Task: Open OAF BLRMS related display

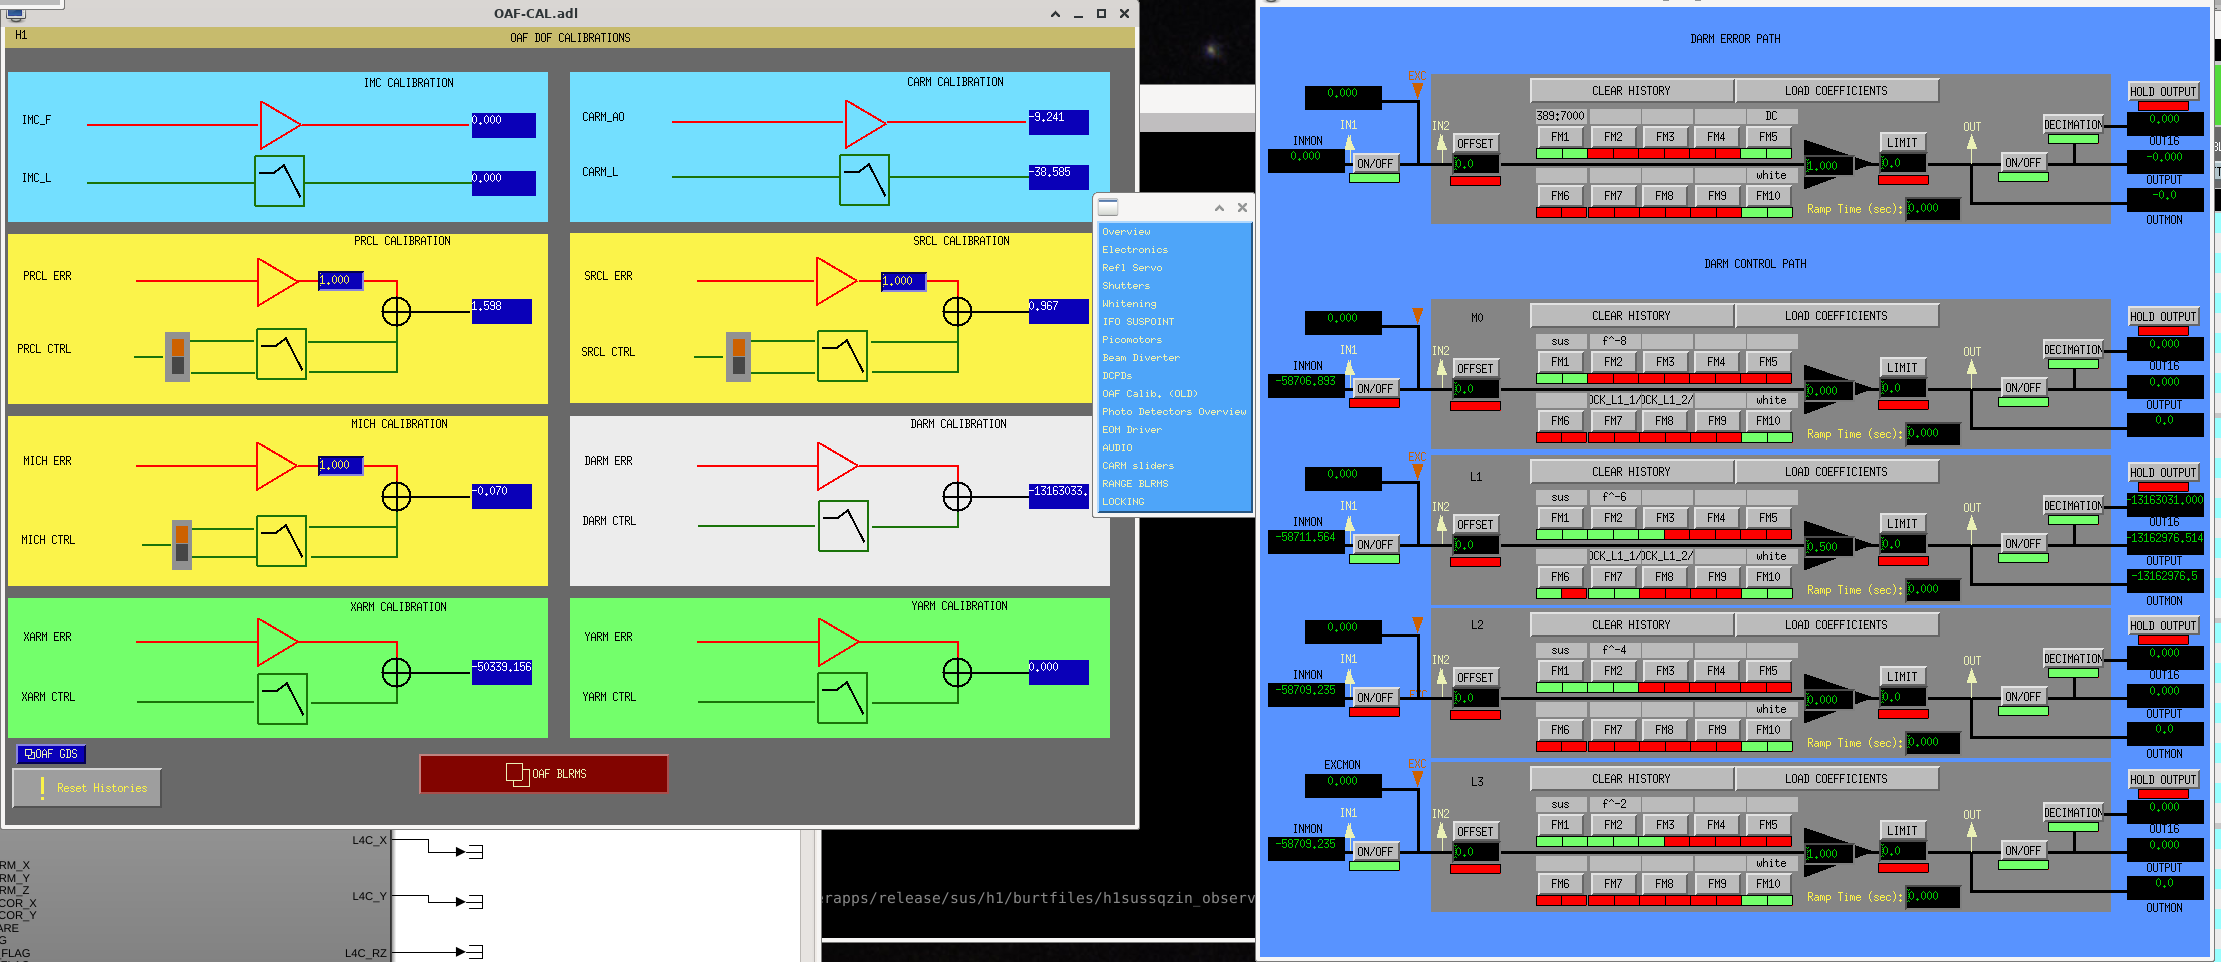Action: [544, 774]
